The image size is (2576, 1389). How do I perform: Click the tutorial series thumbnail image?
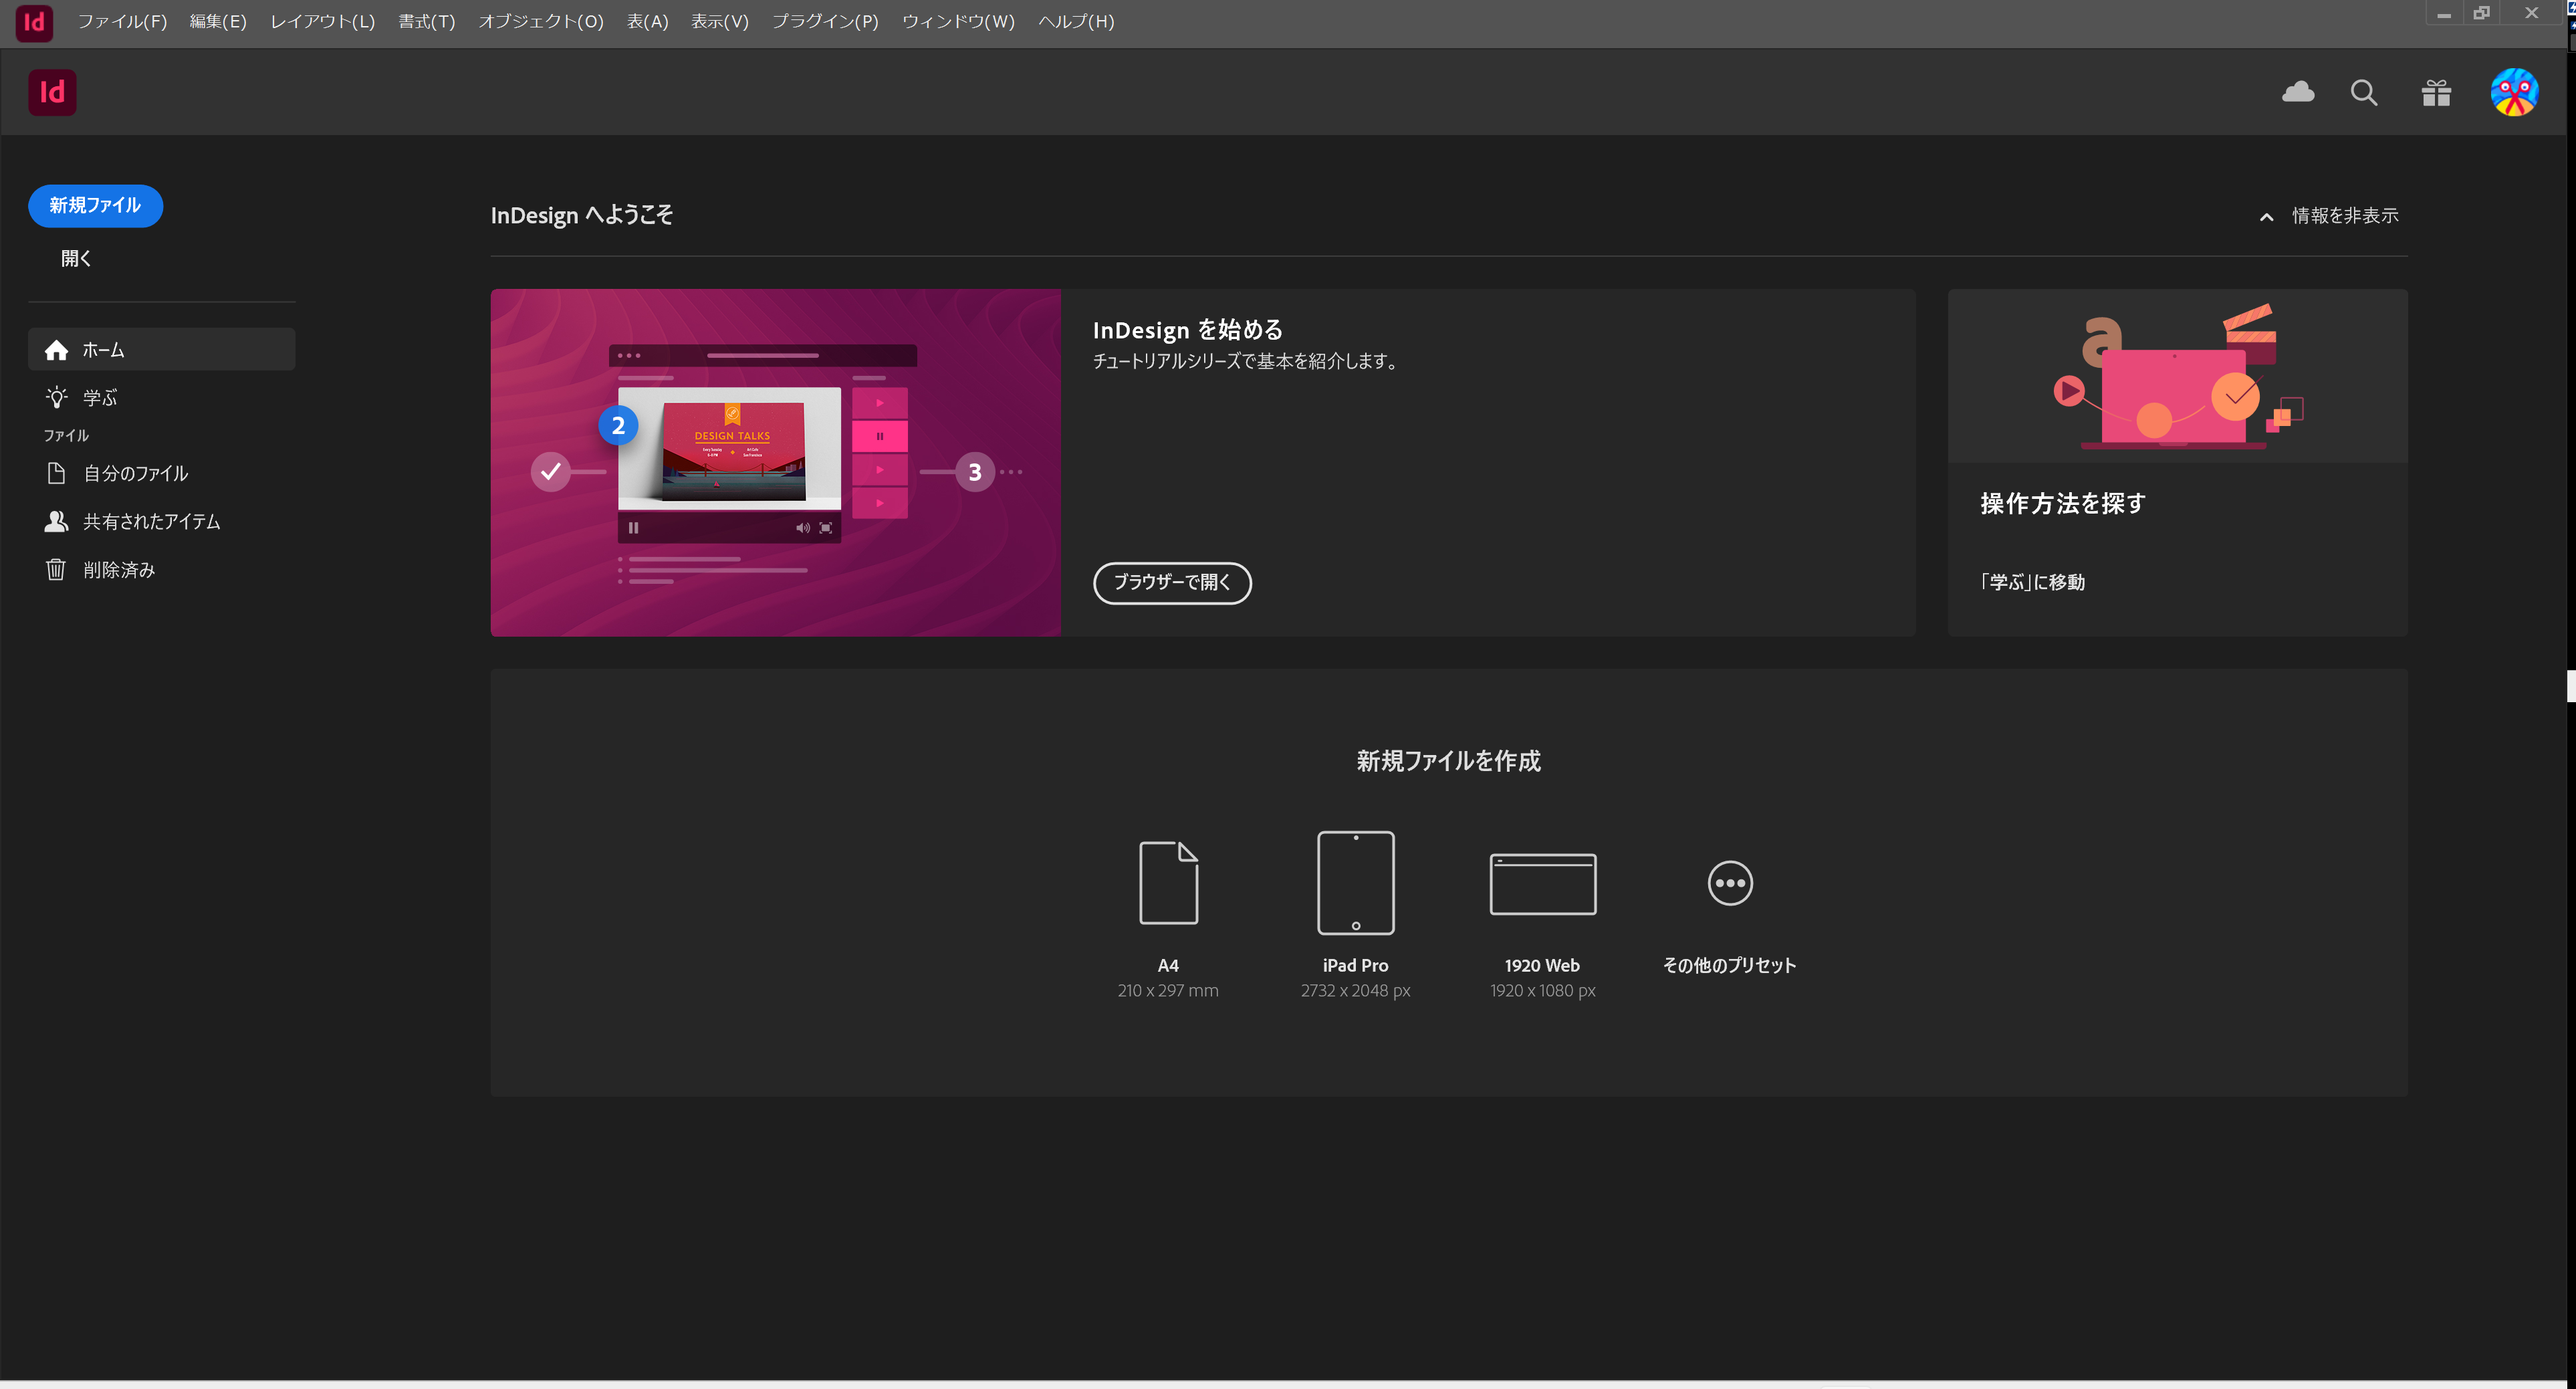775,462
